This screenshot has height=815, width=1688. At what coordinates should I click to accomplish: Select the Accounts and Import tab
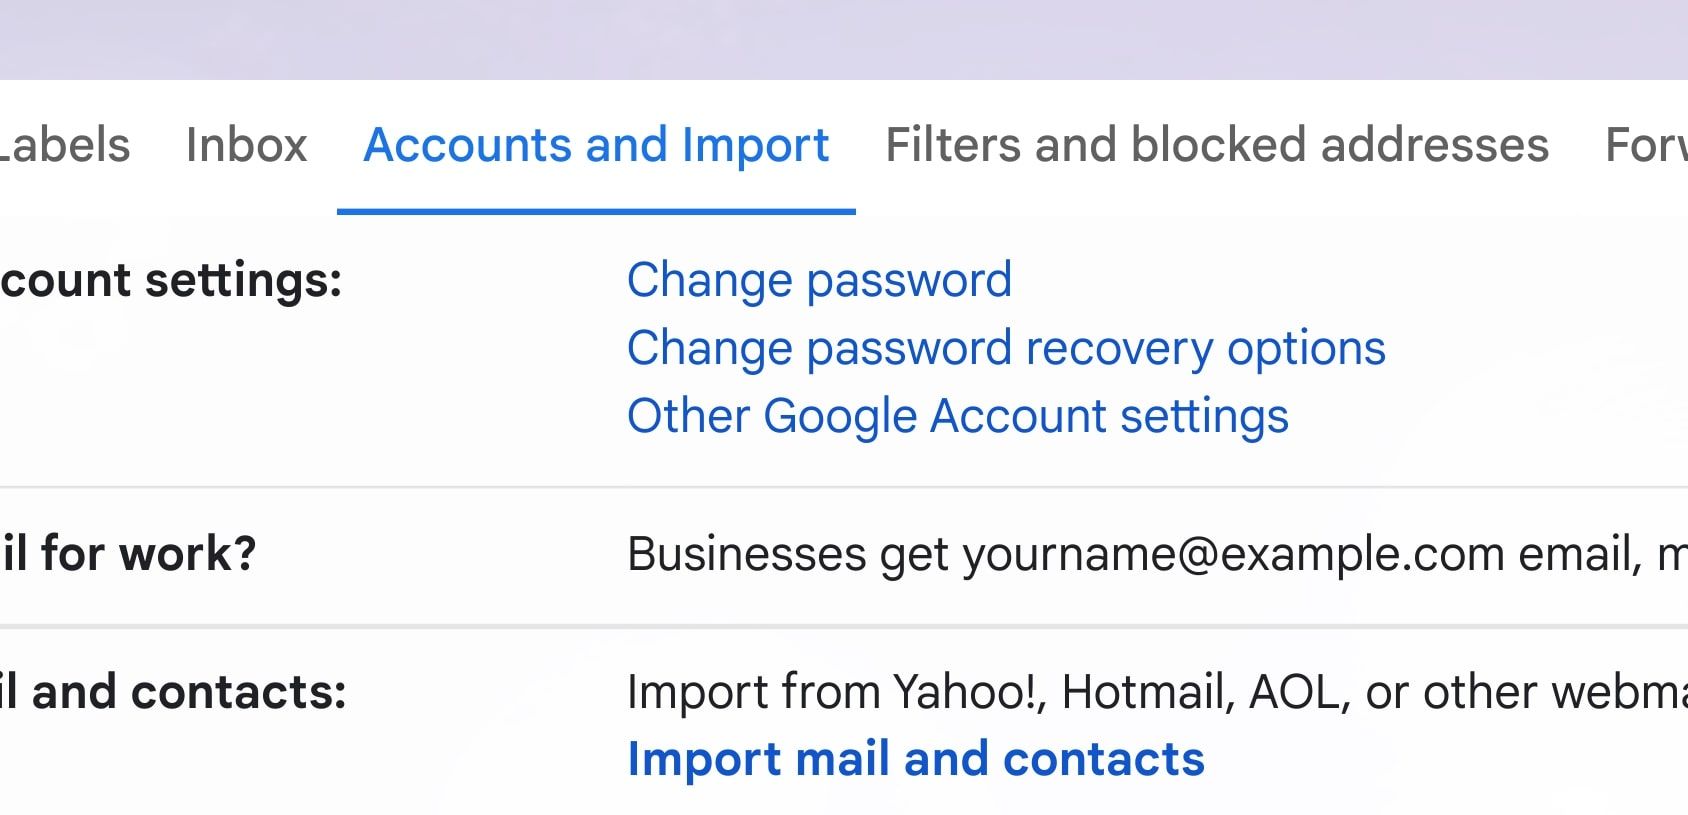point(596,145)
